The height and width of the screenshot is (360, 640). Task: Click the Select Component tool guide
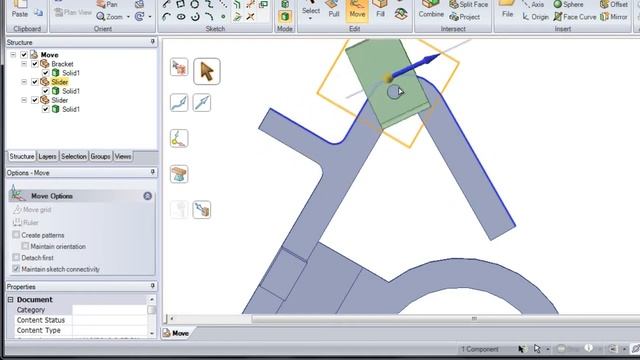(179, 67)
